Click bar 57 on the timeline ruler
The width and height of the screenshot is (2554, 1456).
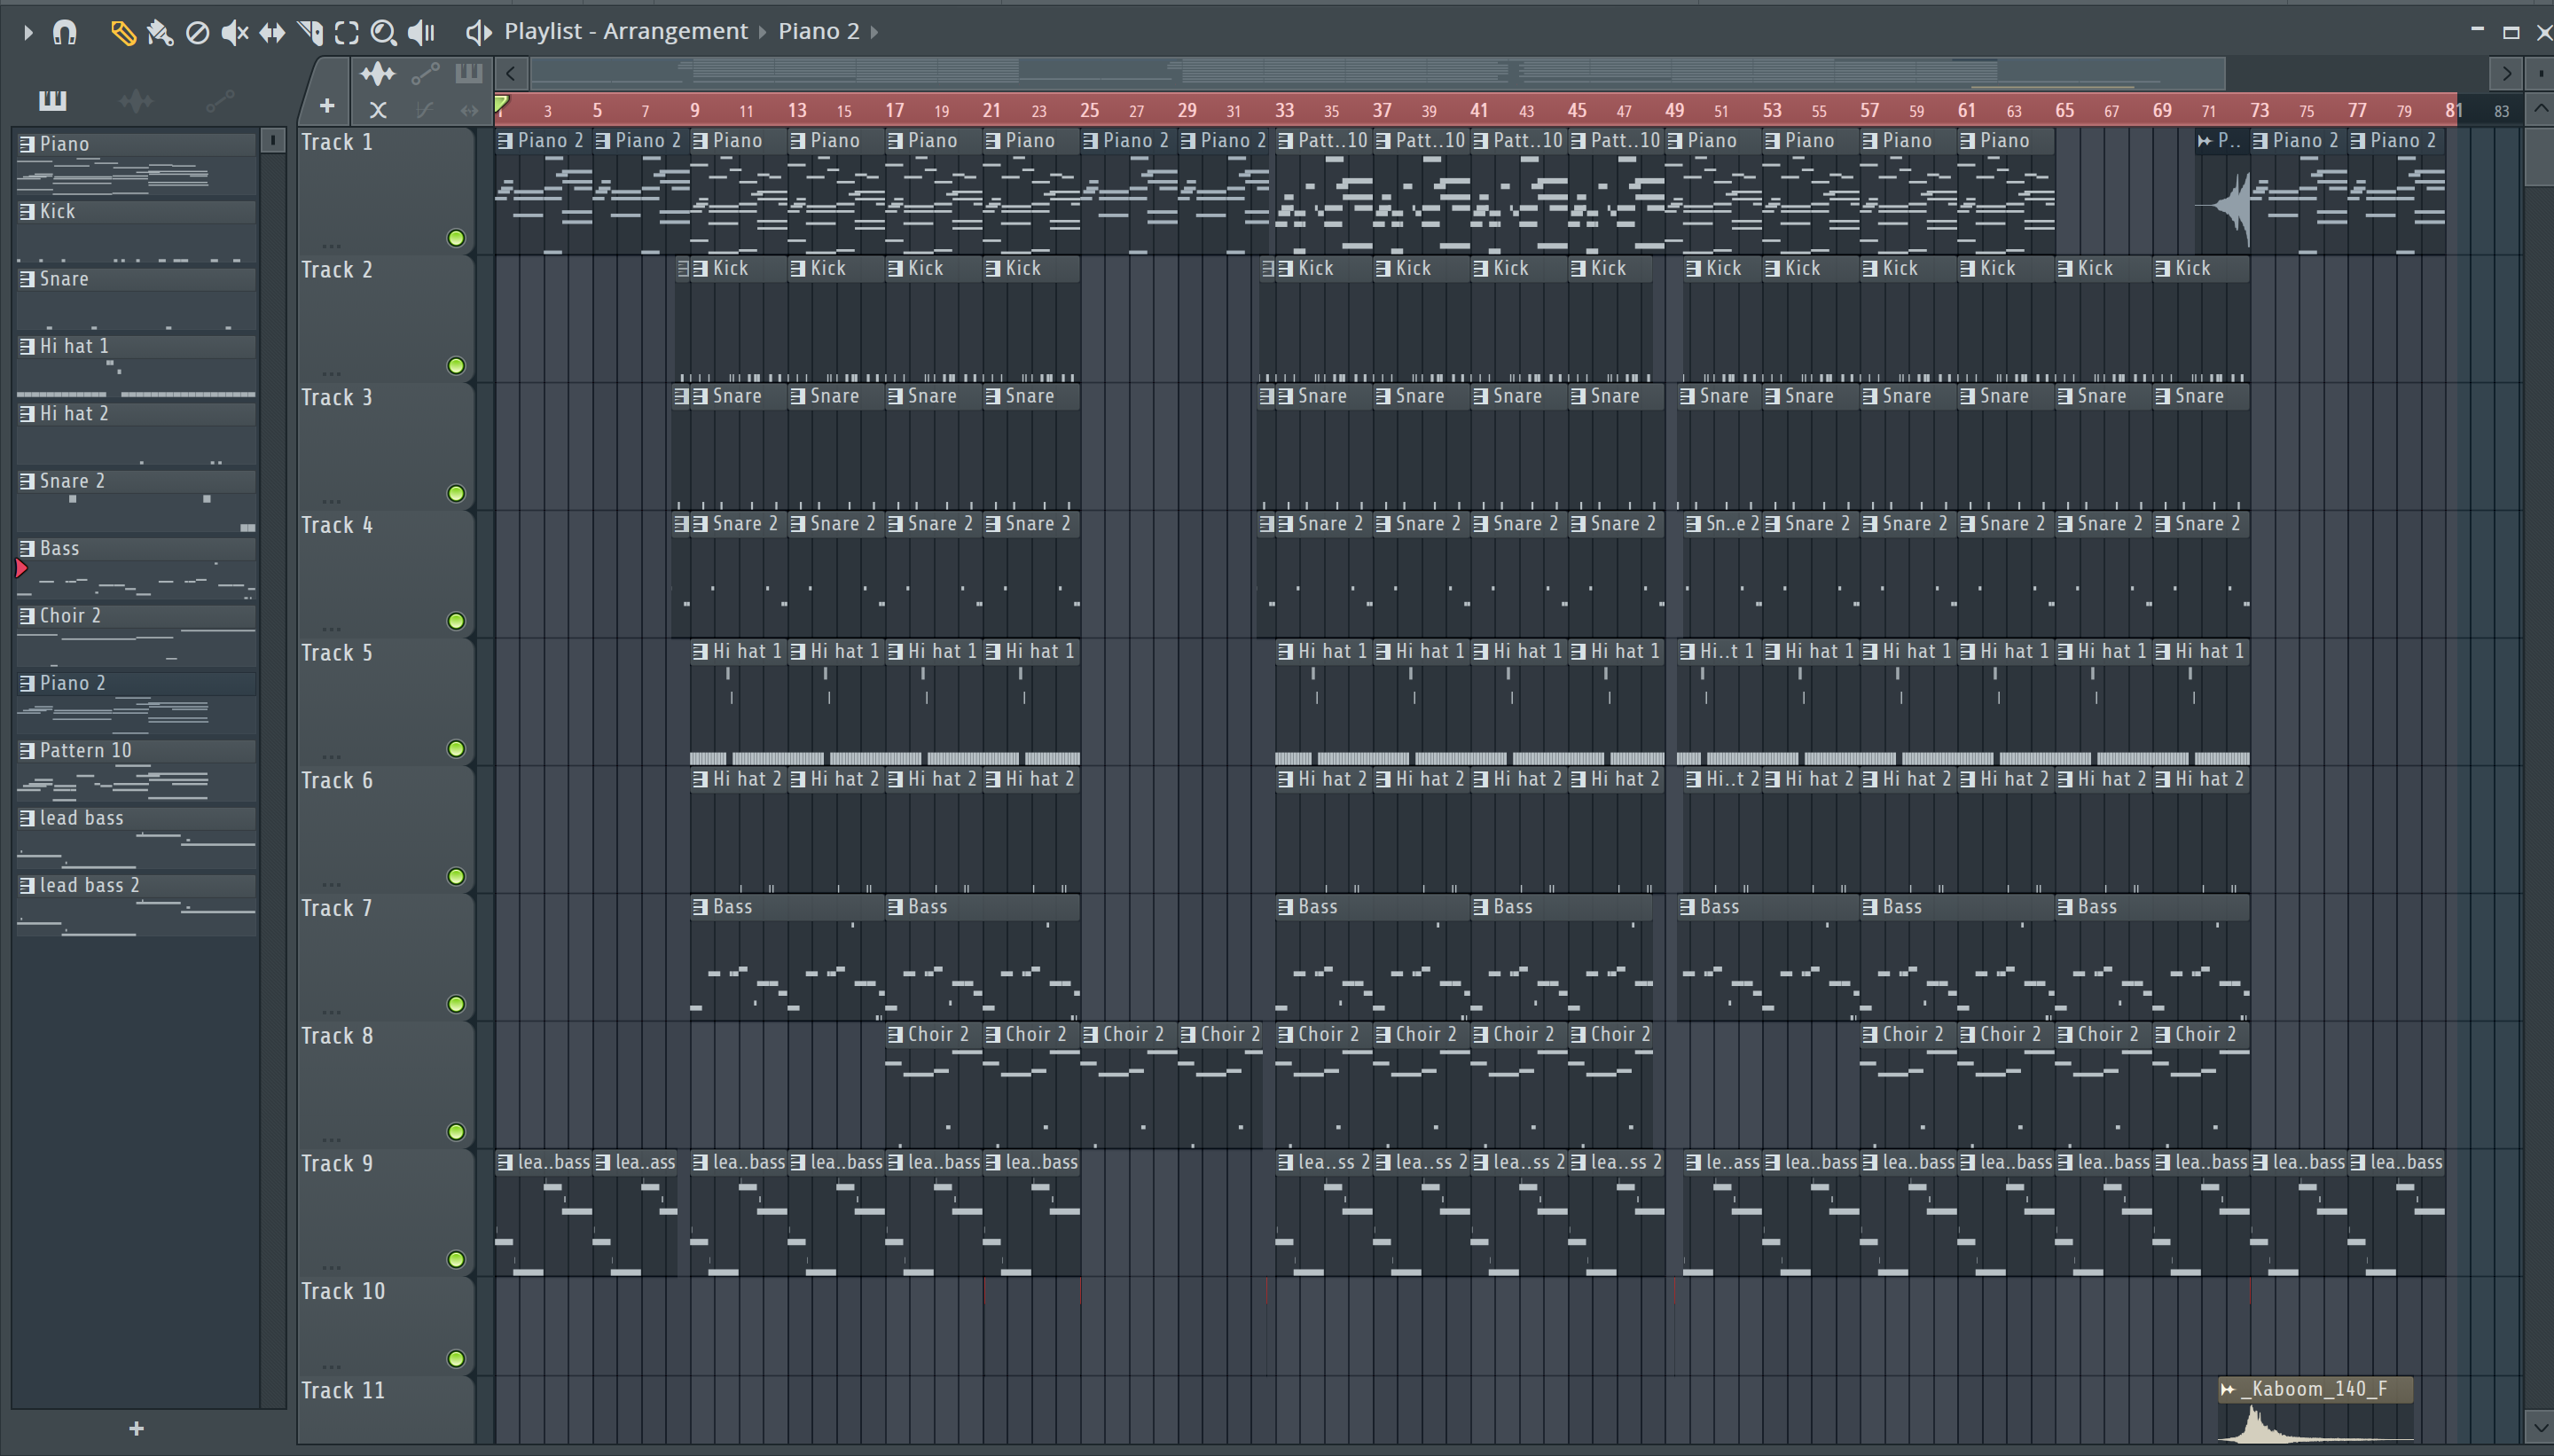[x=1869, y=110]
